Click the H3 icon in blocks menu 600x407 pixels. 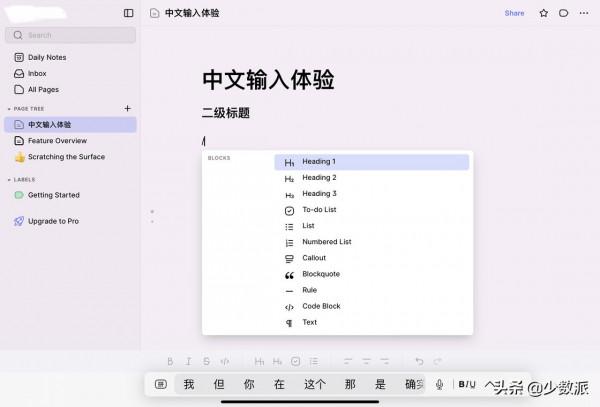pos(289,195)
